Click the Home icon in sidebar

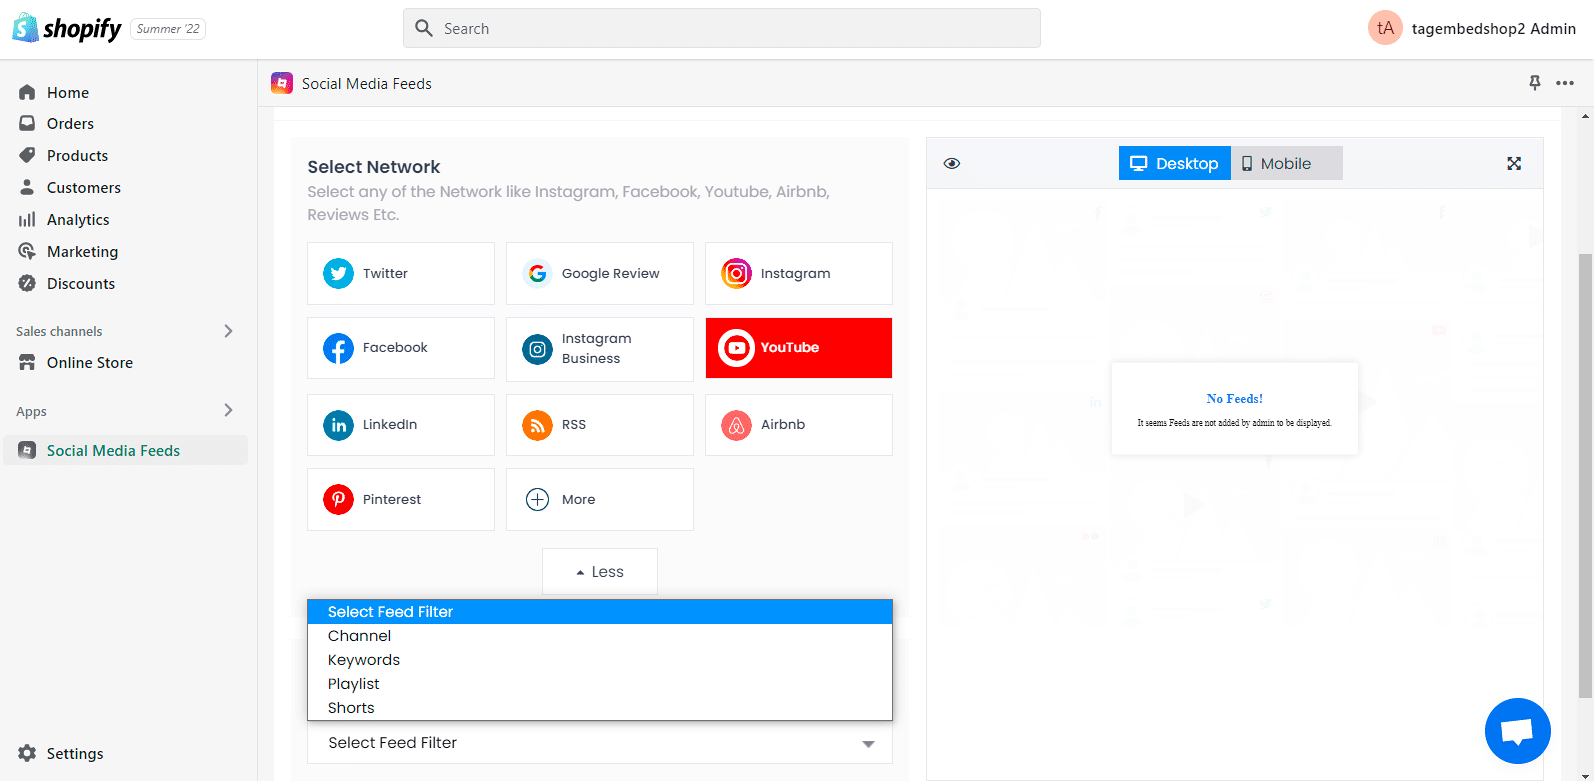pyautogui.click(x=27, y=92)
